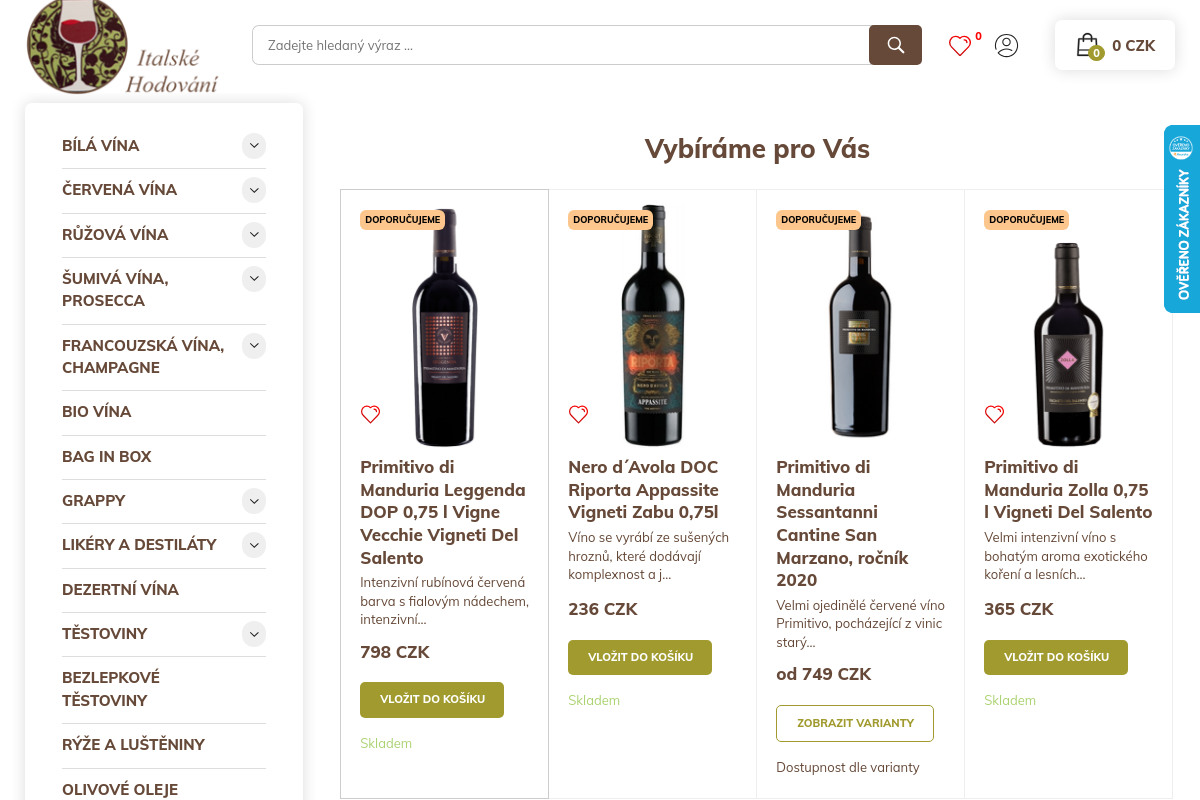Image resolution: width=1200 pixels, height=800 pixels.
Task: Click the search text field
Action: click(x=560, y=45)
